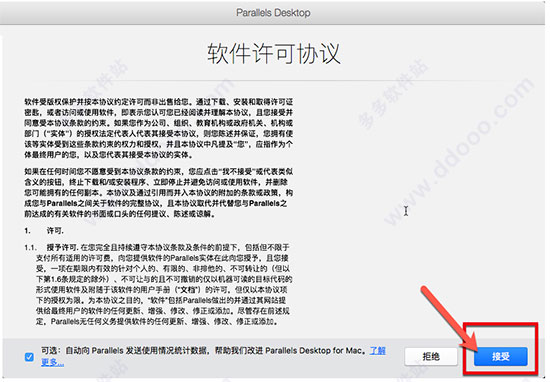550x382 pixels.
Task: Open the 了解更多 link
Action: [378, 350]
